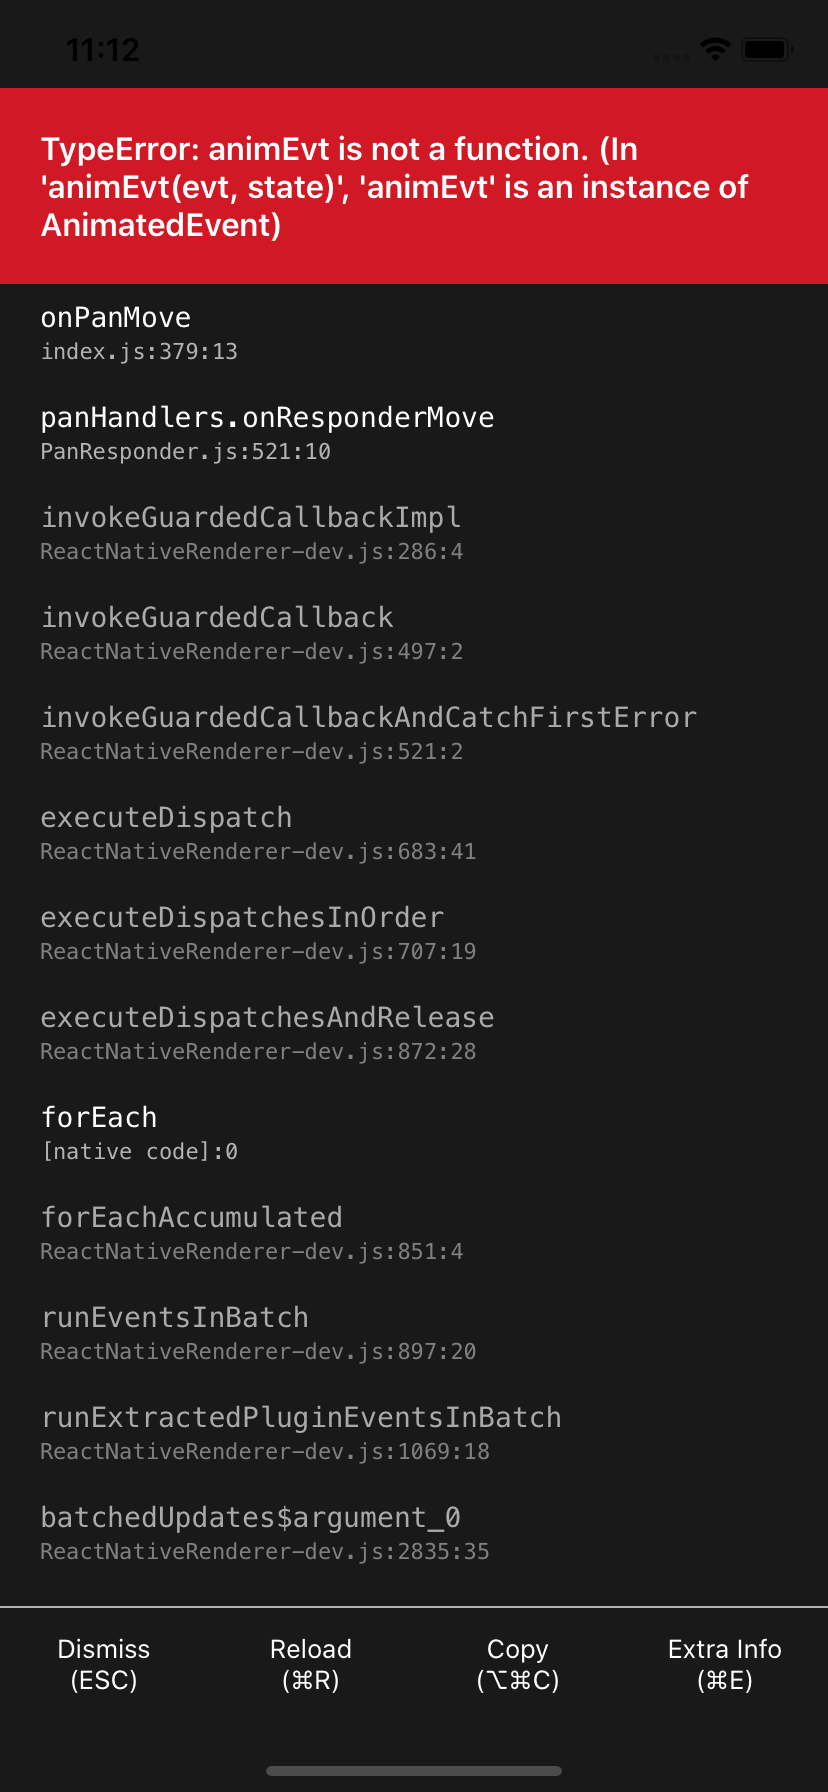Tap the clock showing 11:12
The width and height of the screenshot is (828, 1792).
tap(105, 48)
